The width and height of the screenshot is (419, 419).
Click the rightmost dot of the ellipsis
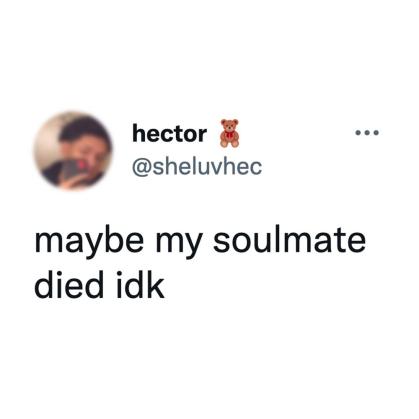point(376,133)
